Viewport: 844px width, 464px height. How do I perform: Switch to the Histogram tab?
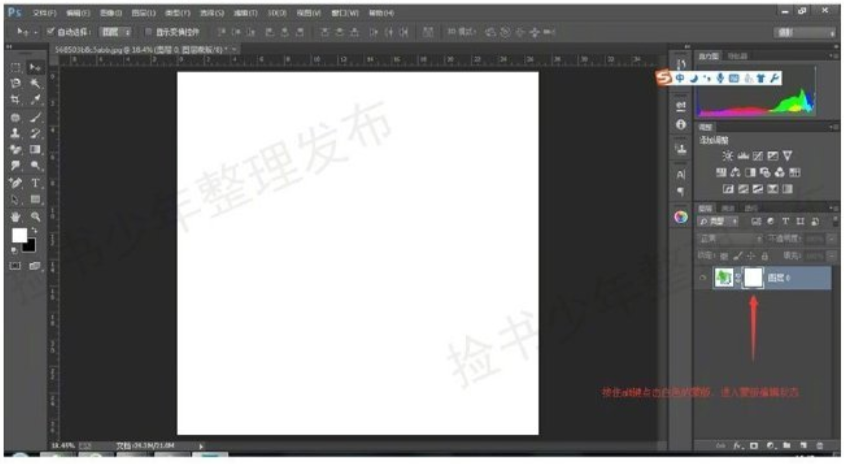(x=708, y=55)
